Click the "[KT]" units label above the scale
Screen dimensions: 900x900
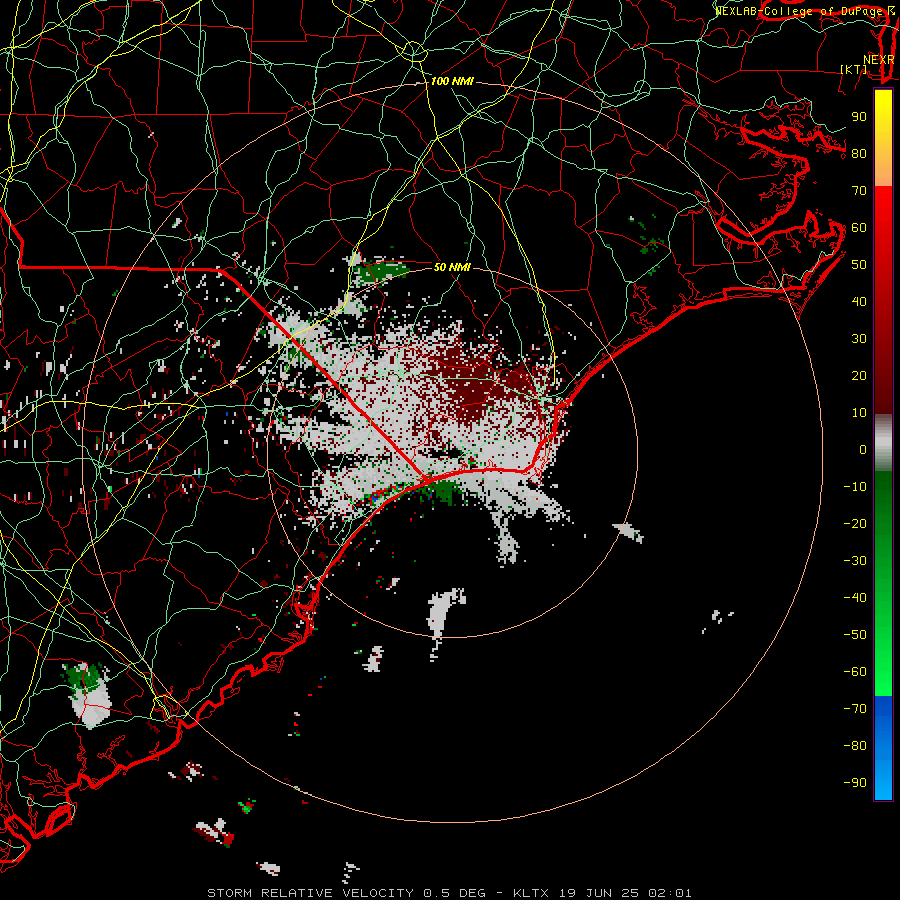coord(854,69)
